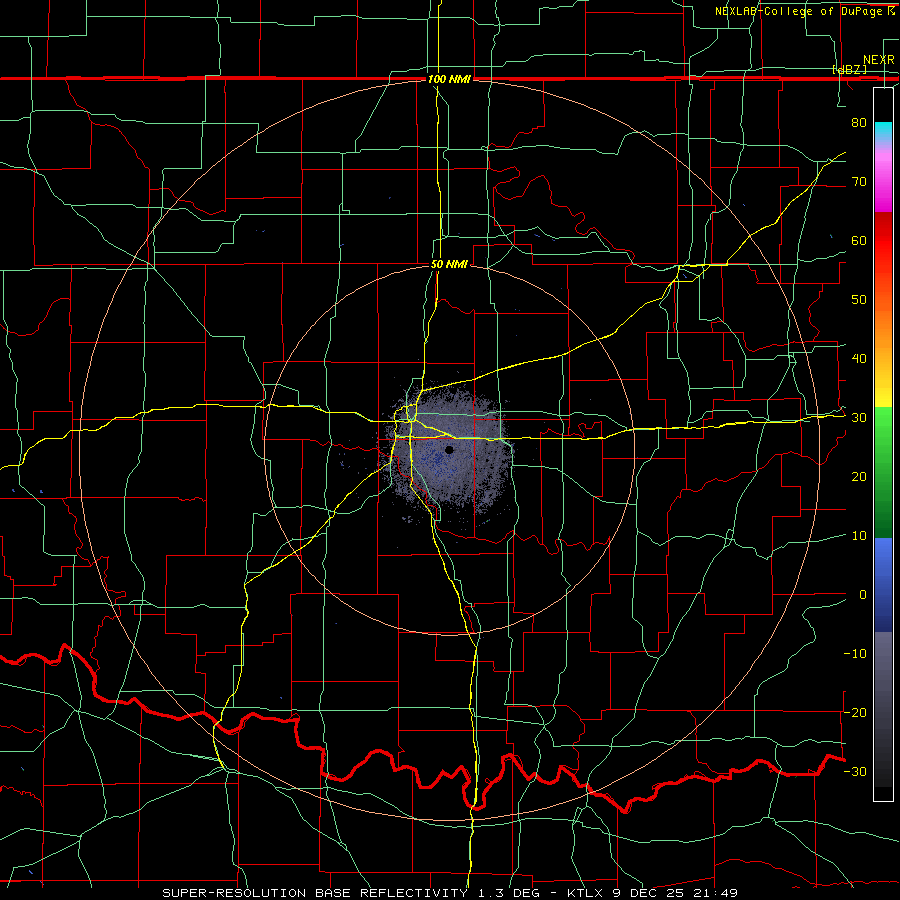Click the '-10' dBZ scale value
Viewport: 900px width, 900px height.
855,654
